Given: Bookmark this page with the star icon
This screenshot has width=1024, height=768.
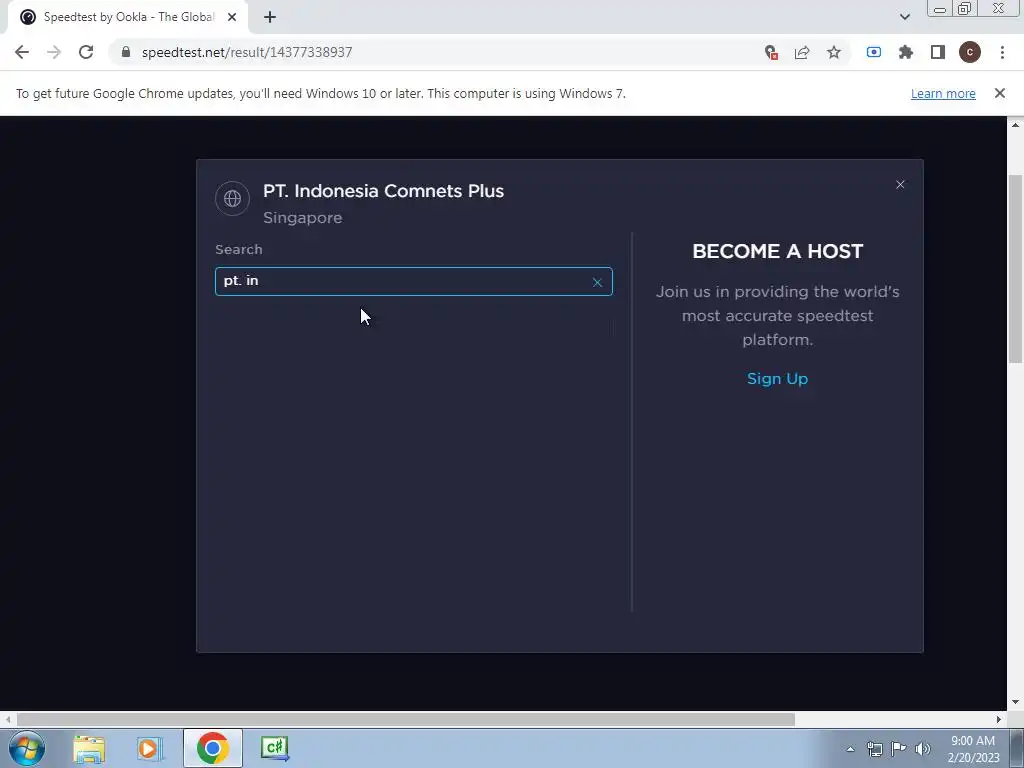Looking at the screenshot, I should [x=834, y=52].
